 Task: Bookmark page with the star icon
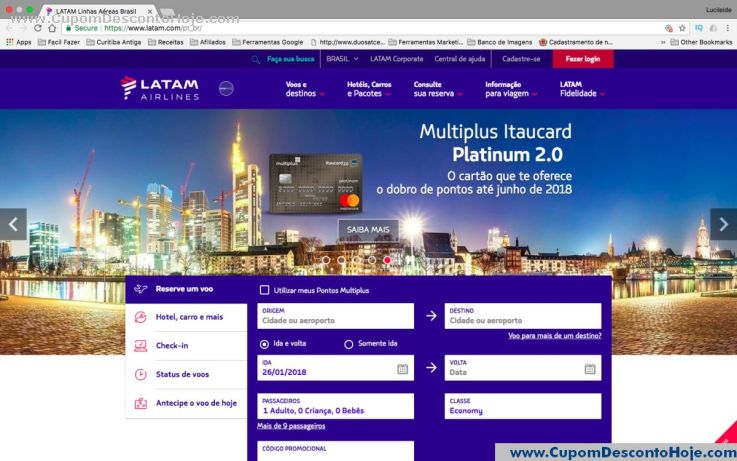[x=682, y=28]
